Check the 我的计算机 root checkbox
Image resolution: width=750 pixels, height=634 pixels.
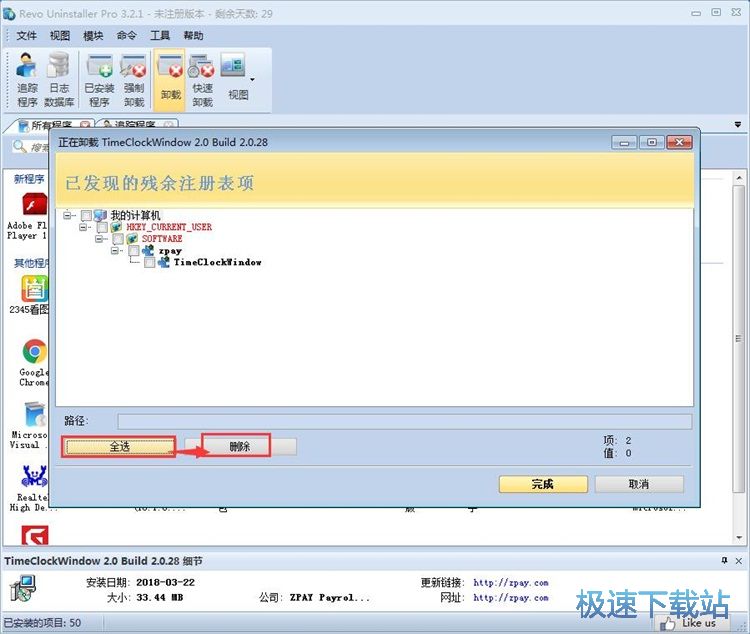click(86, 215)
